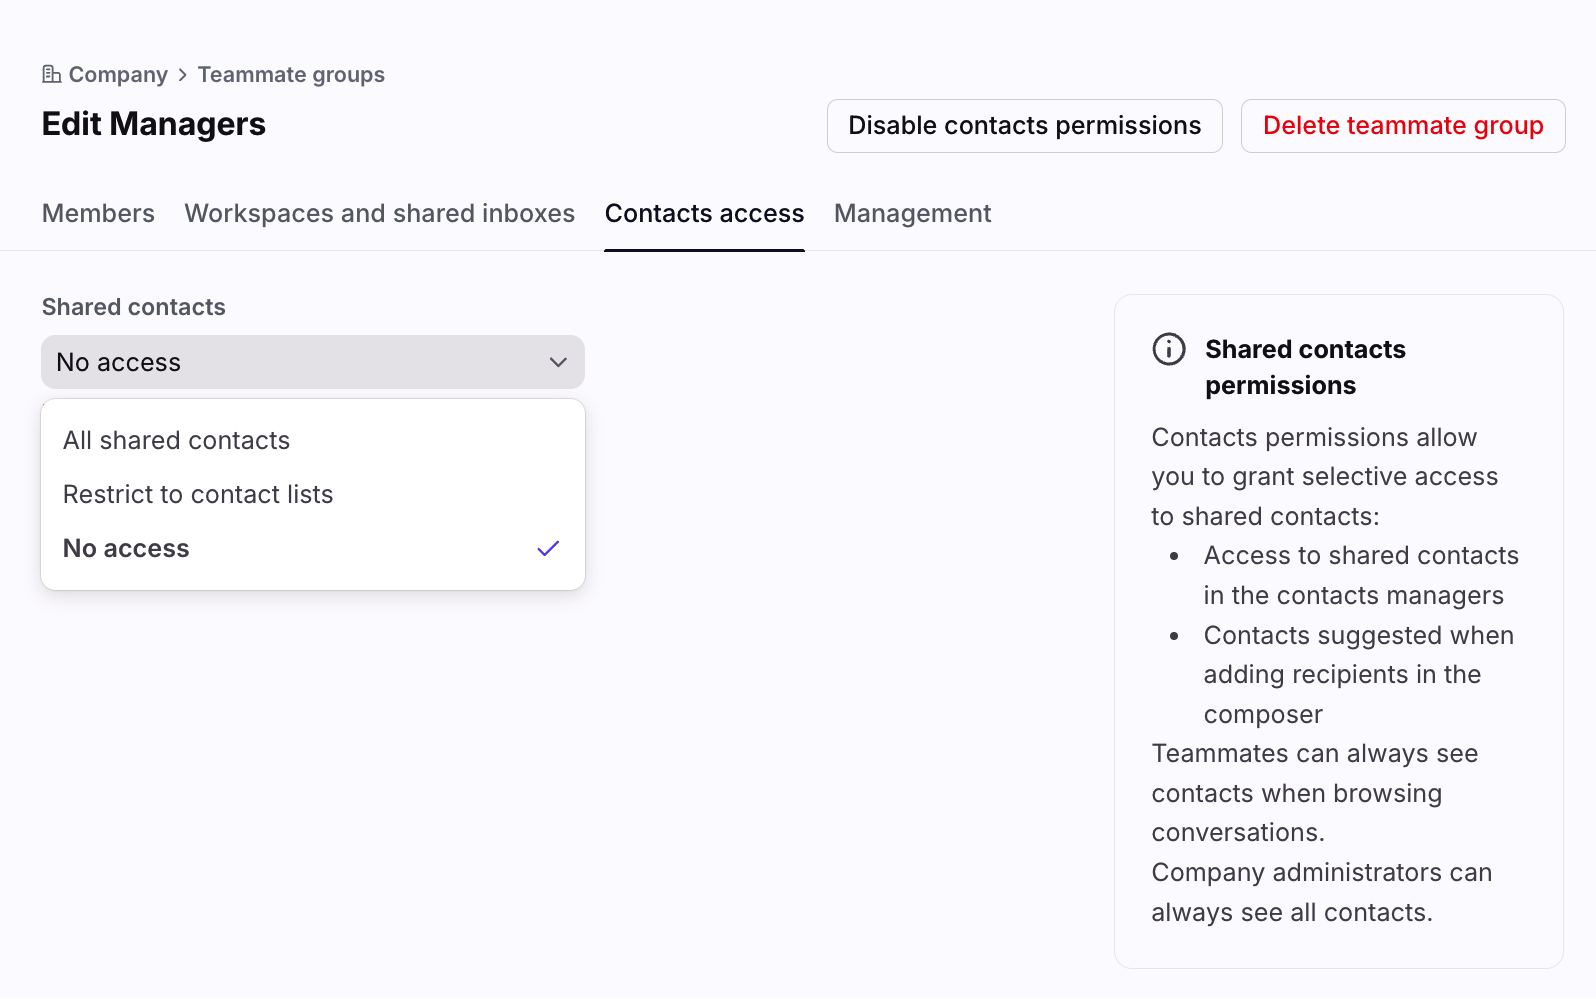Screen dimensions: 1596x998
Task: Click the breadcrumb separator chevron
Action: tap(183, 75)
